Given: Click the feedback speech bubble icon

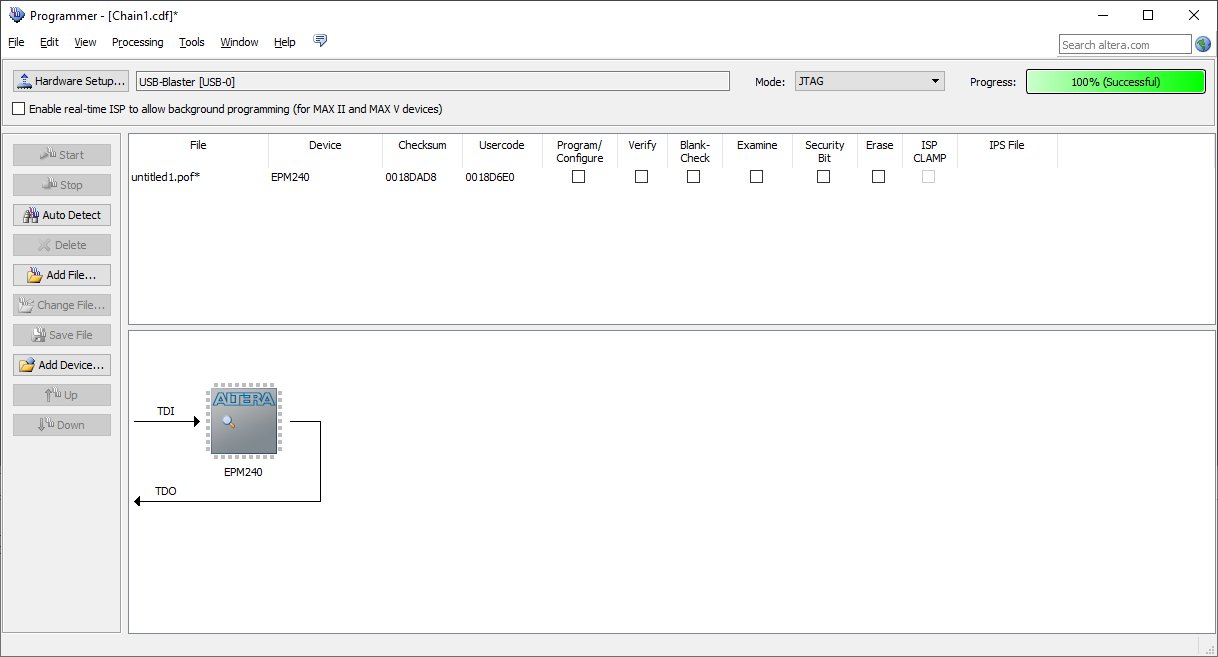Looking at the screenshot, I should tap(320, 41).
